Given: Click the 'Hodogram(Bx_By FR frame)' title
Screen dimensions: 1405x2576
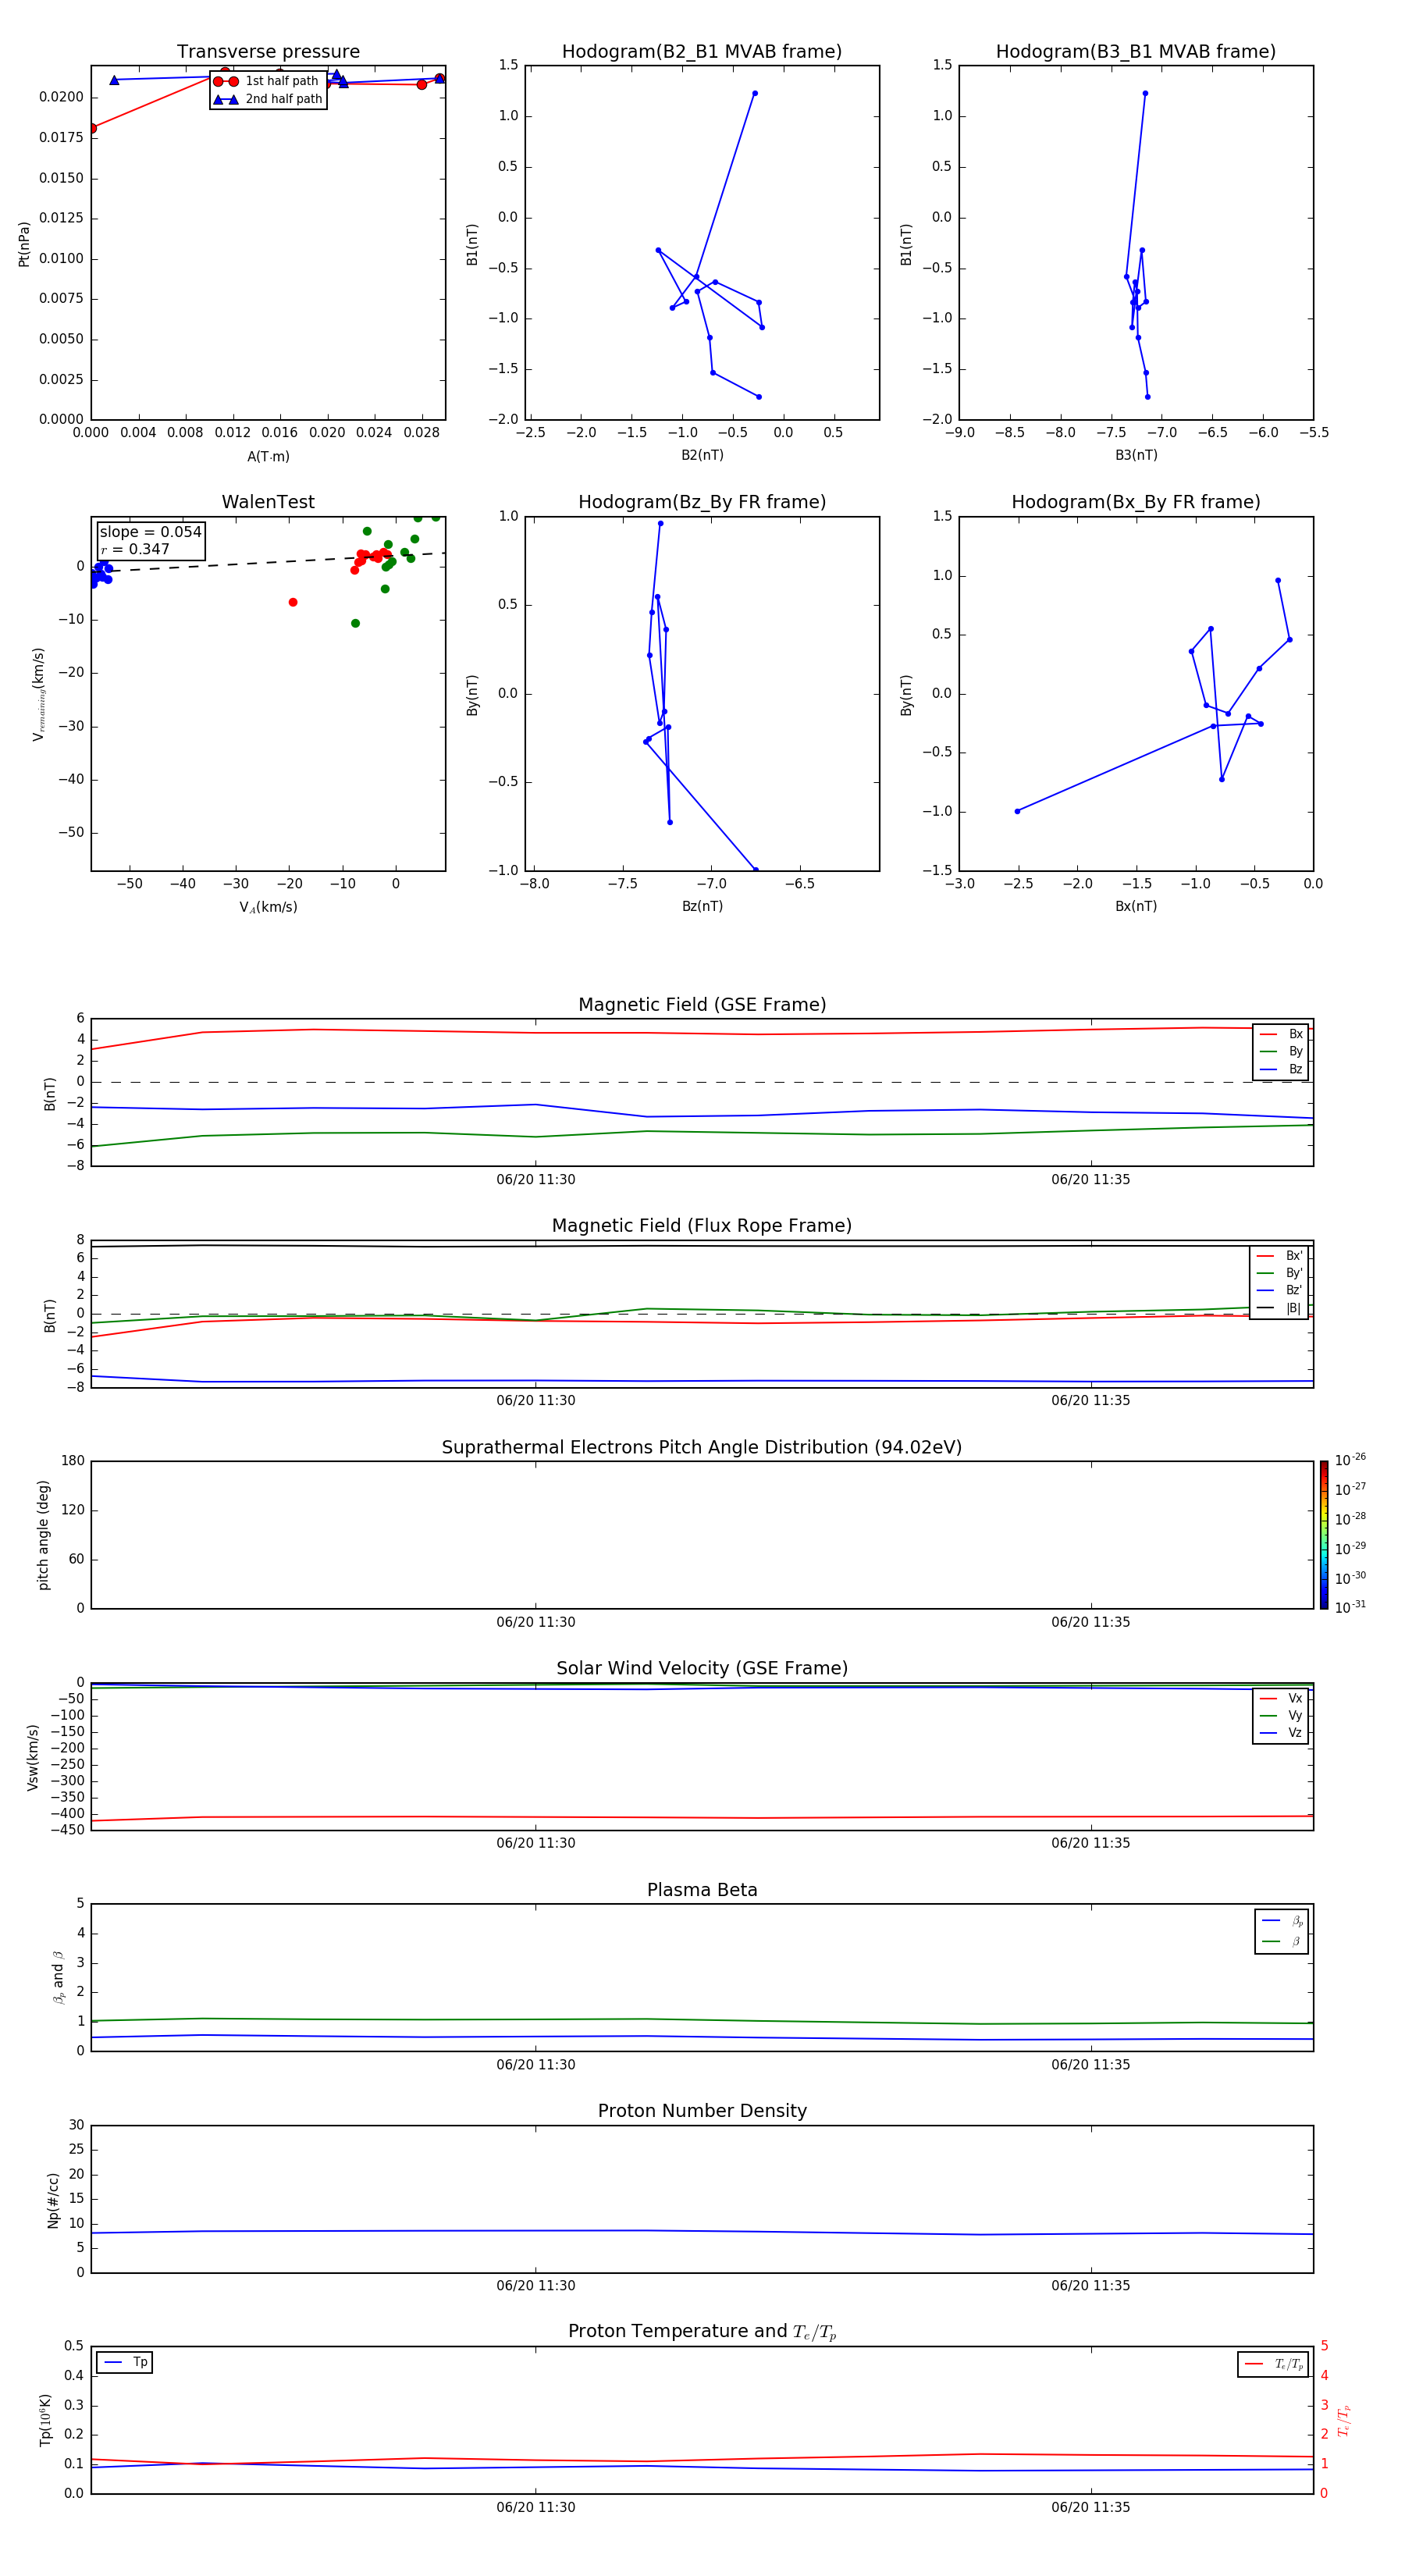Looking at the screenshot, I should tap(1136, 502).
